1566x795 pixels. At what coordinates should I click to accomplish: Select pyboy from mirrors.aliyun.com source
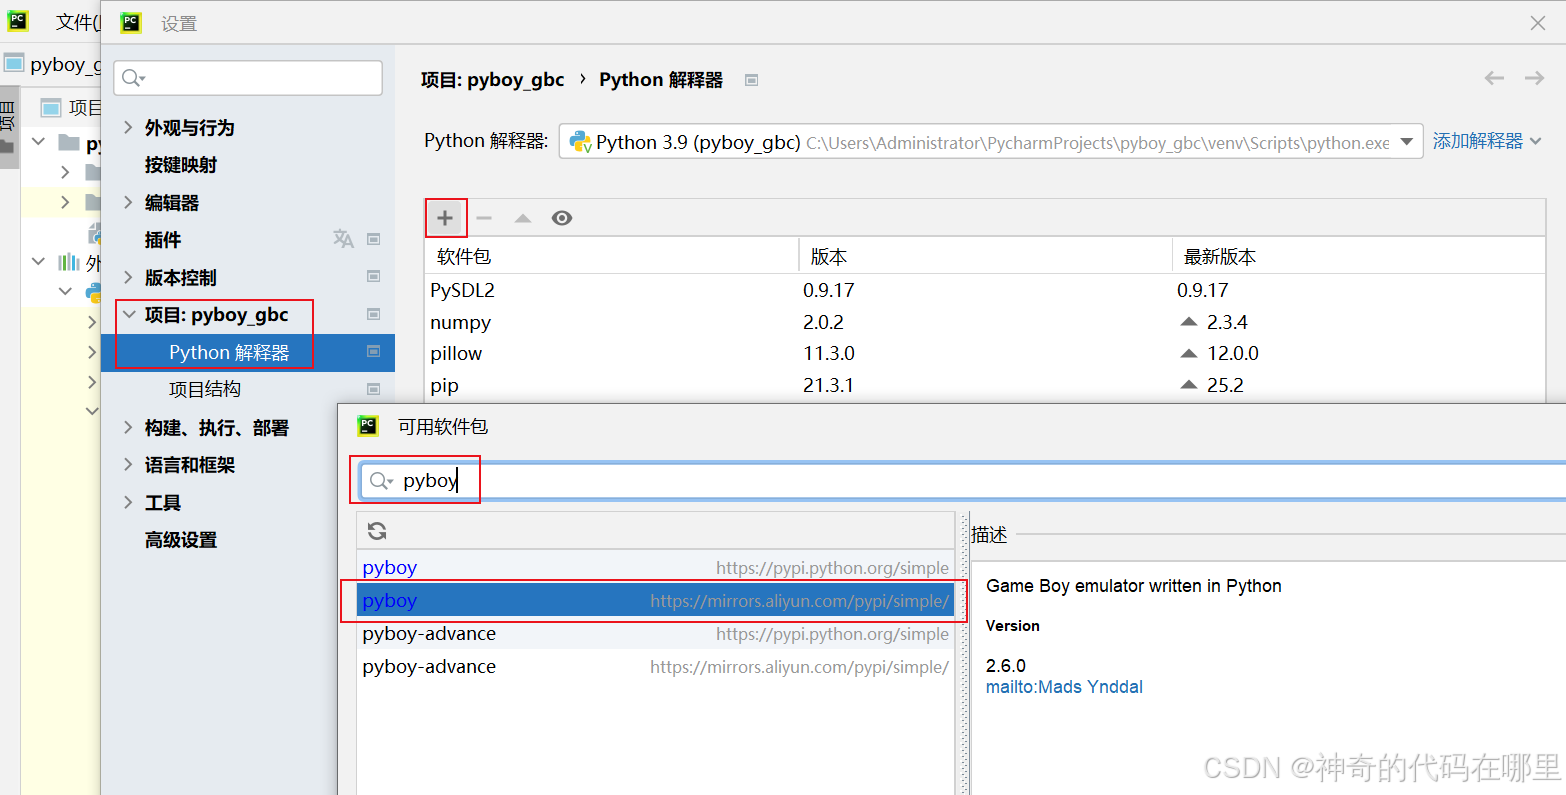pos(655,601)
